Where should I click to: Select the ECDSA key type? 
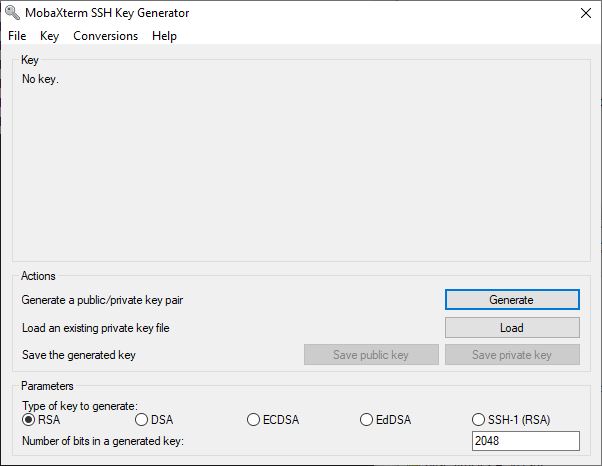click(x=253, y=420)
